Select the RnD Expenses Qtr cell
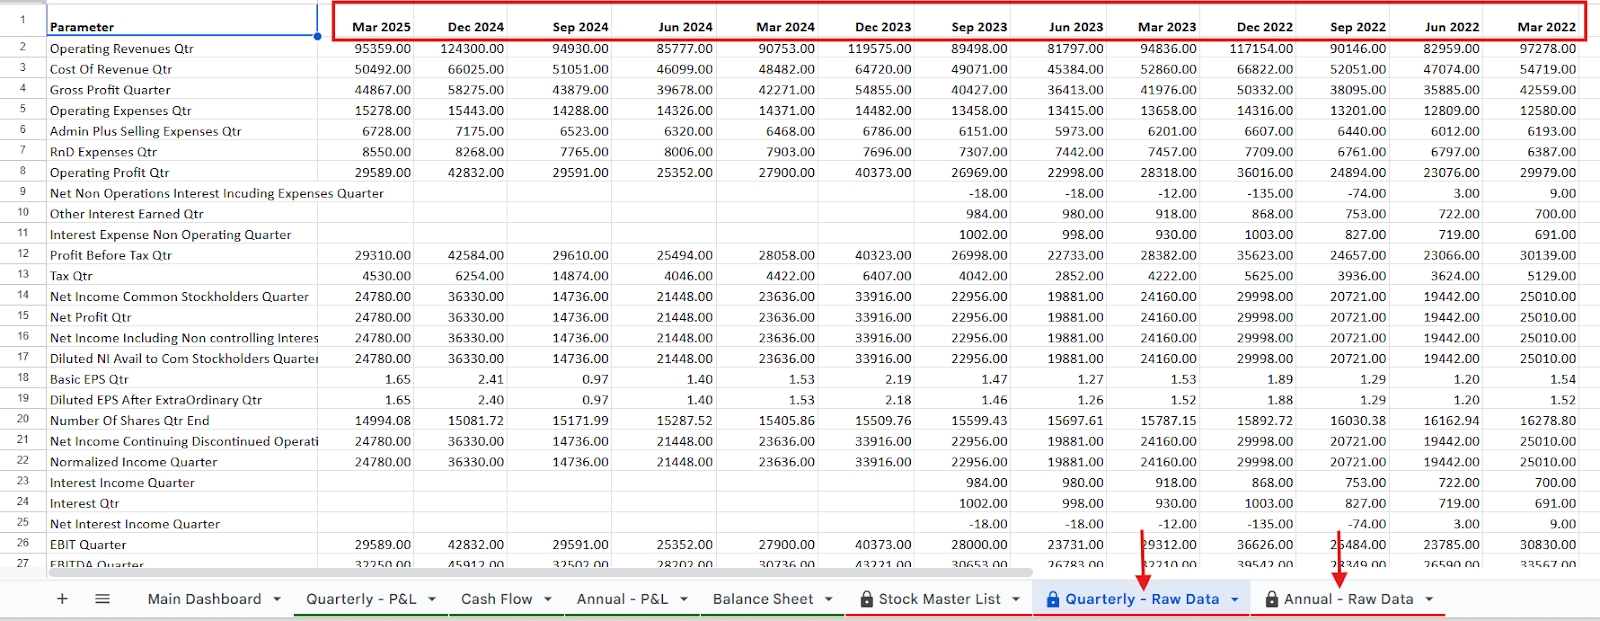This screenshot has height=621, width=1600. [x=182, y=152]
